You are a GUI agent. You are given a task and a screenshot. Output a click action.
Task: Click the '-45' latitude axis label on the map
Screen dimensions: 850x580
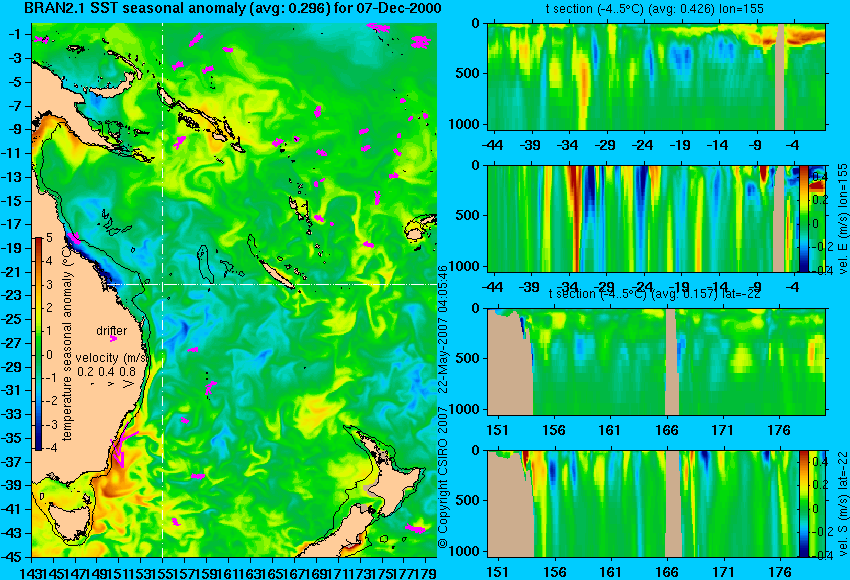(x=12, y=557)
